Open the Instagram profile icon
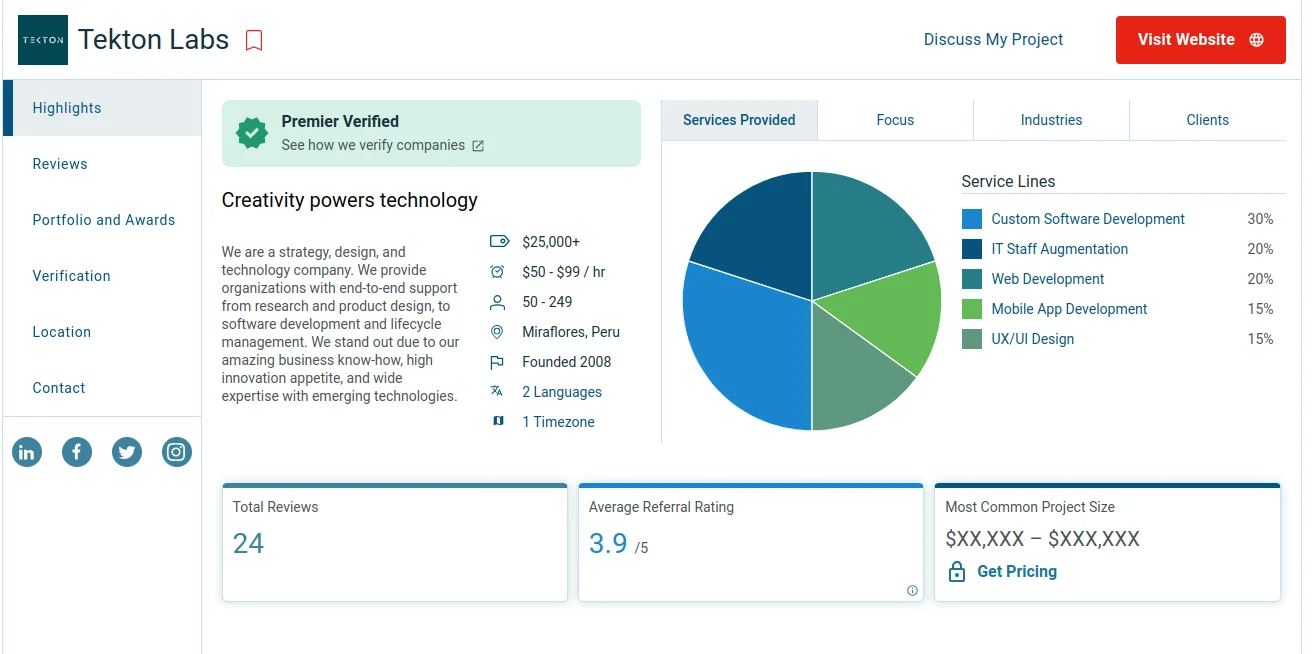The width and height of the screenshot is (1316, 654). coord(177,452)
